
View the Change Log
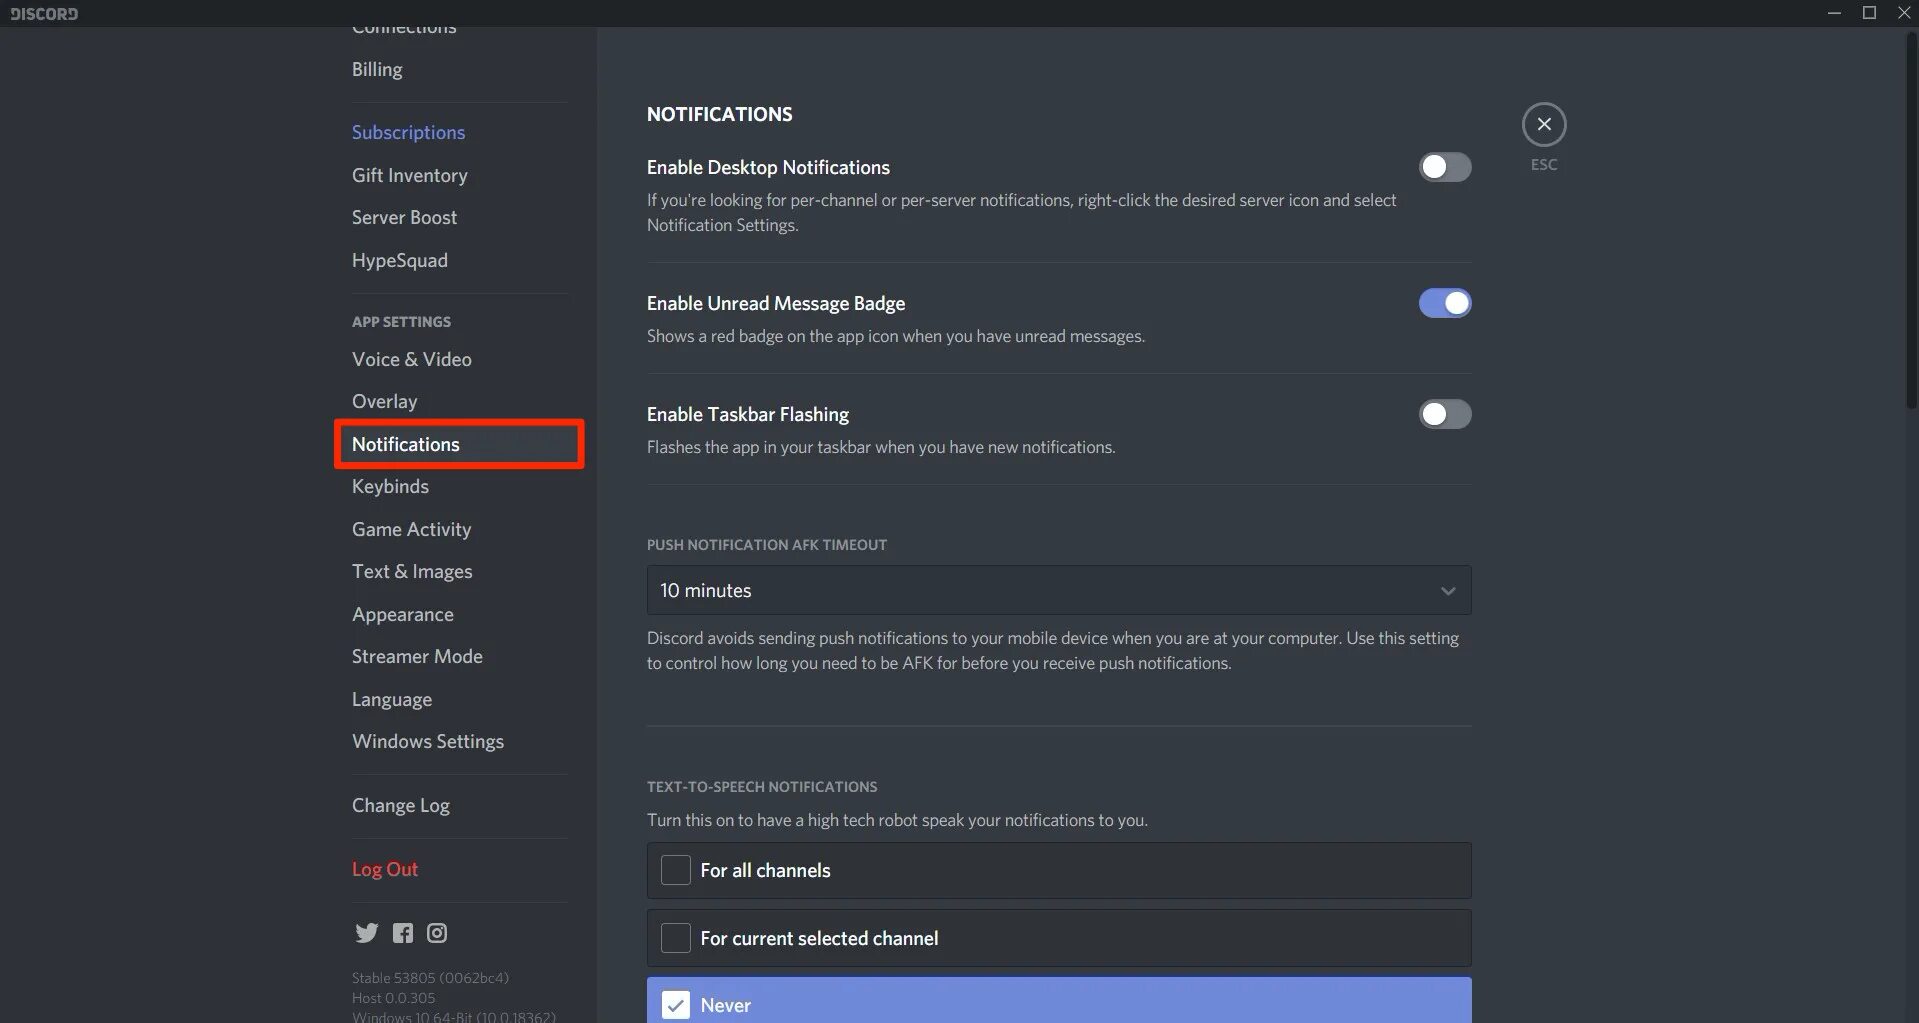point(401,805)
